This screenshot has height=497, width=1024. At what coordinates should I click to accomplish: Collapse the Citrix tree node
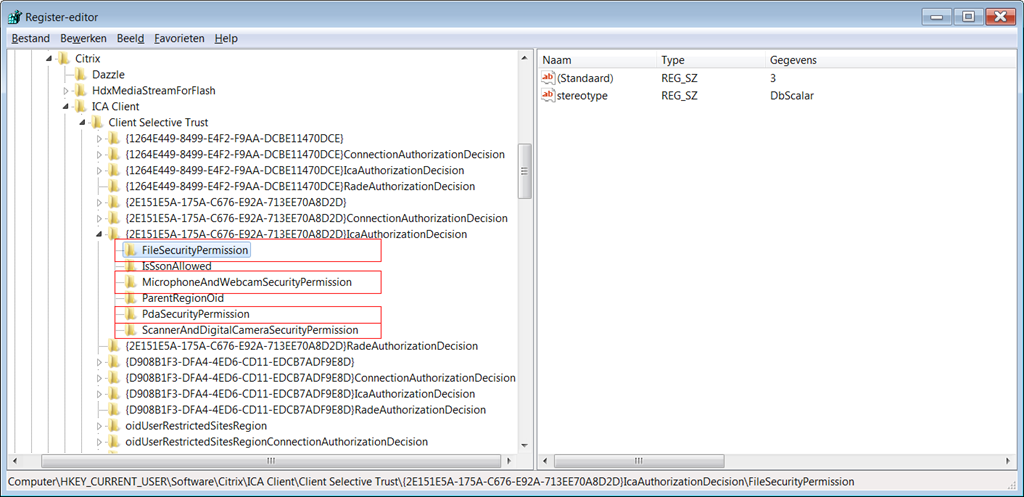coord(50,59)
